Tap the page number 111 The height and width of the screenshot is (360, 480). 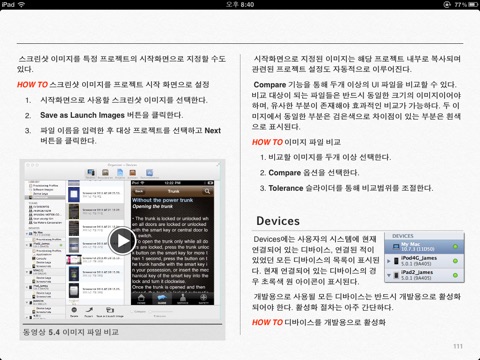(x=458, y=346)
